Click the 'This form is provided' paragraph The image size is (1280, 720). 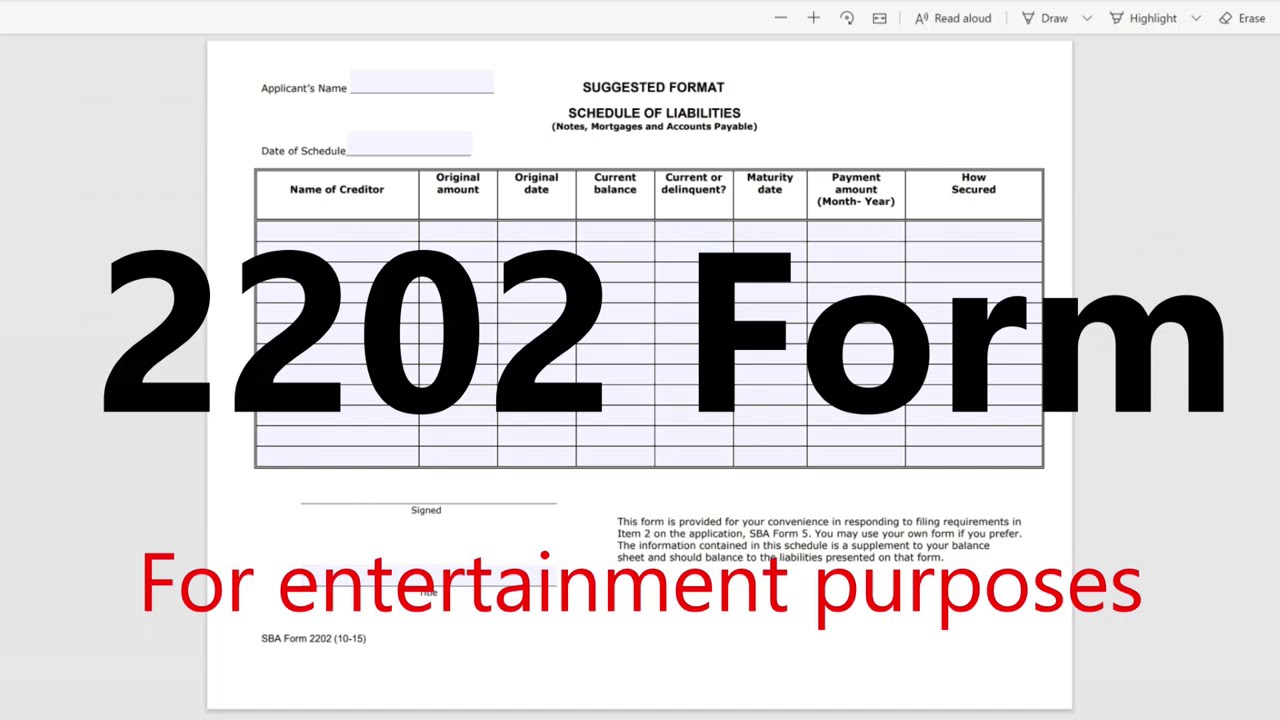pyautogui.click(x=819, y=539)
